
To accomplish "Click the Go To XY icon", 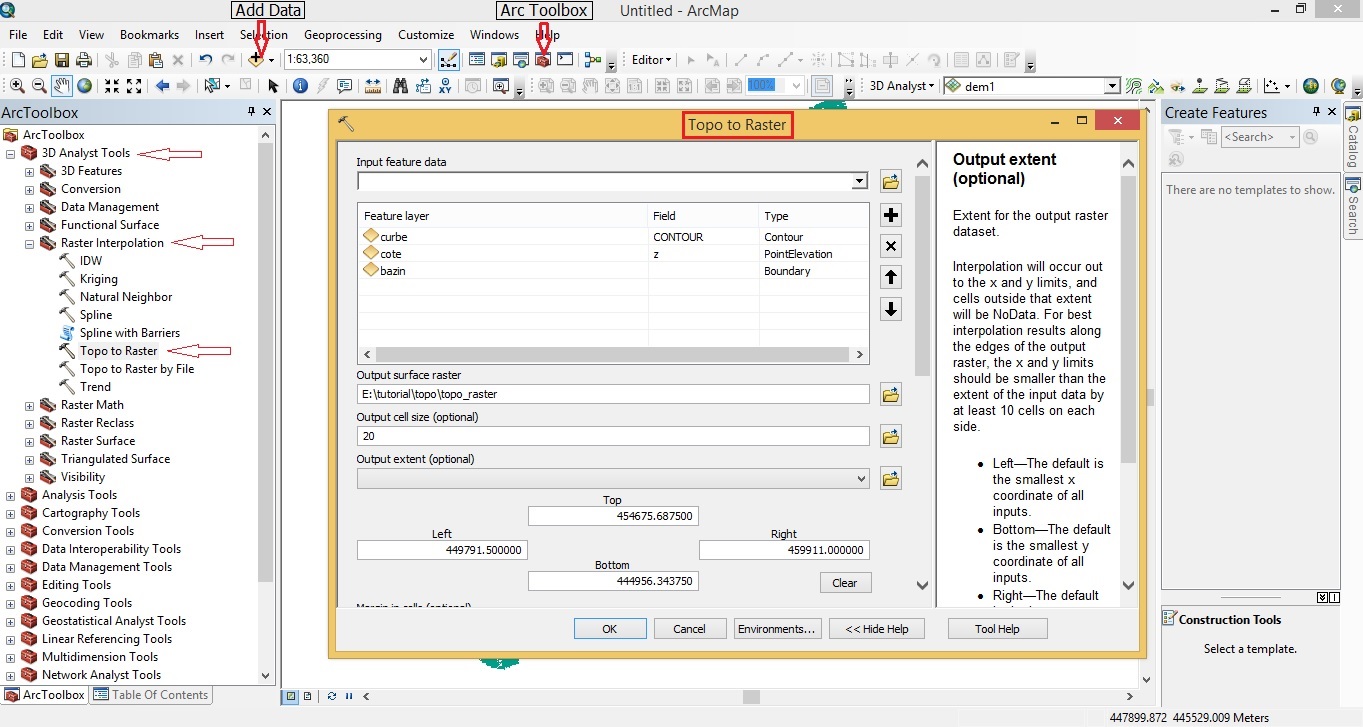I will pyautogui.click(x=446, y=86).
